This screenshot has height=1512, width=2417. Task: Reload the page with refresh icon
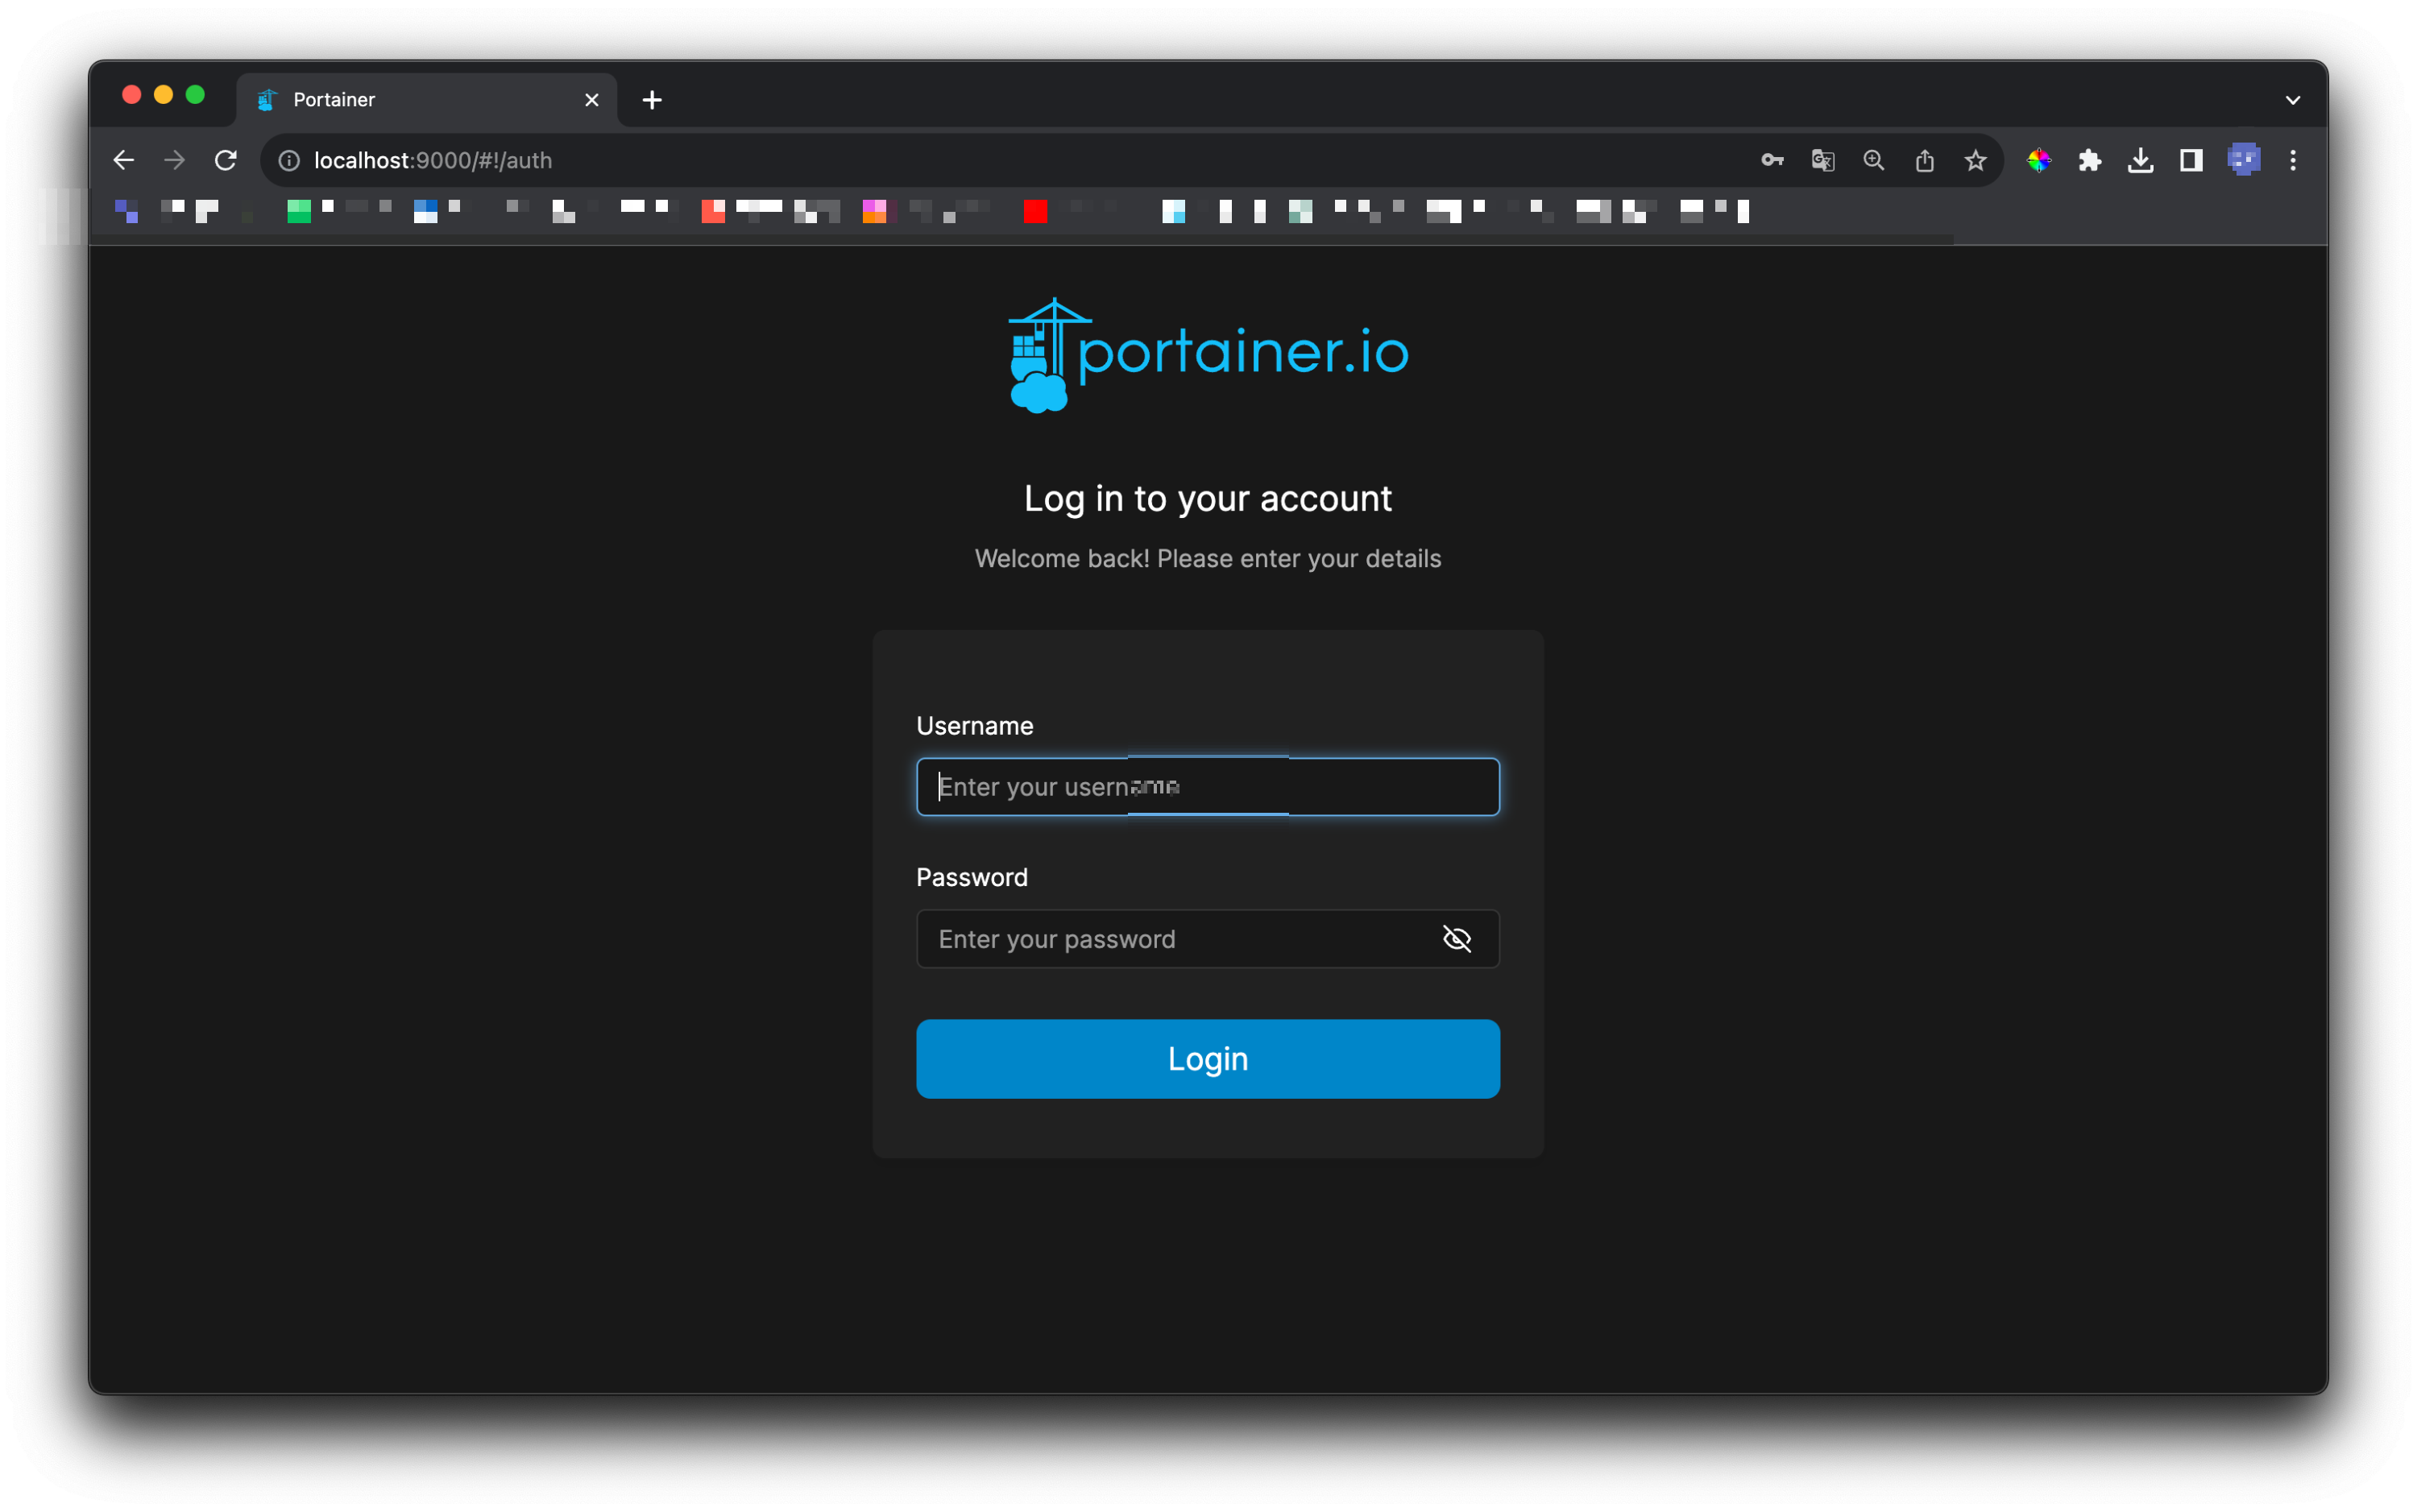click(226, 160)
